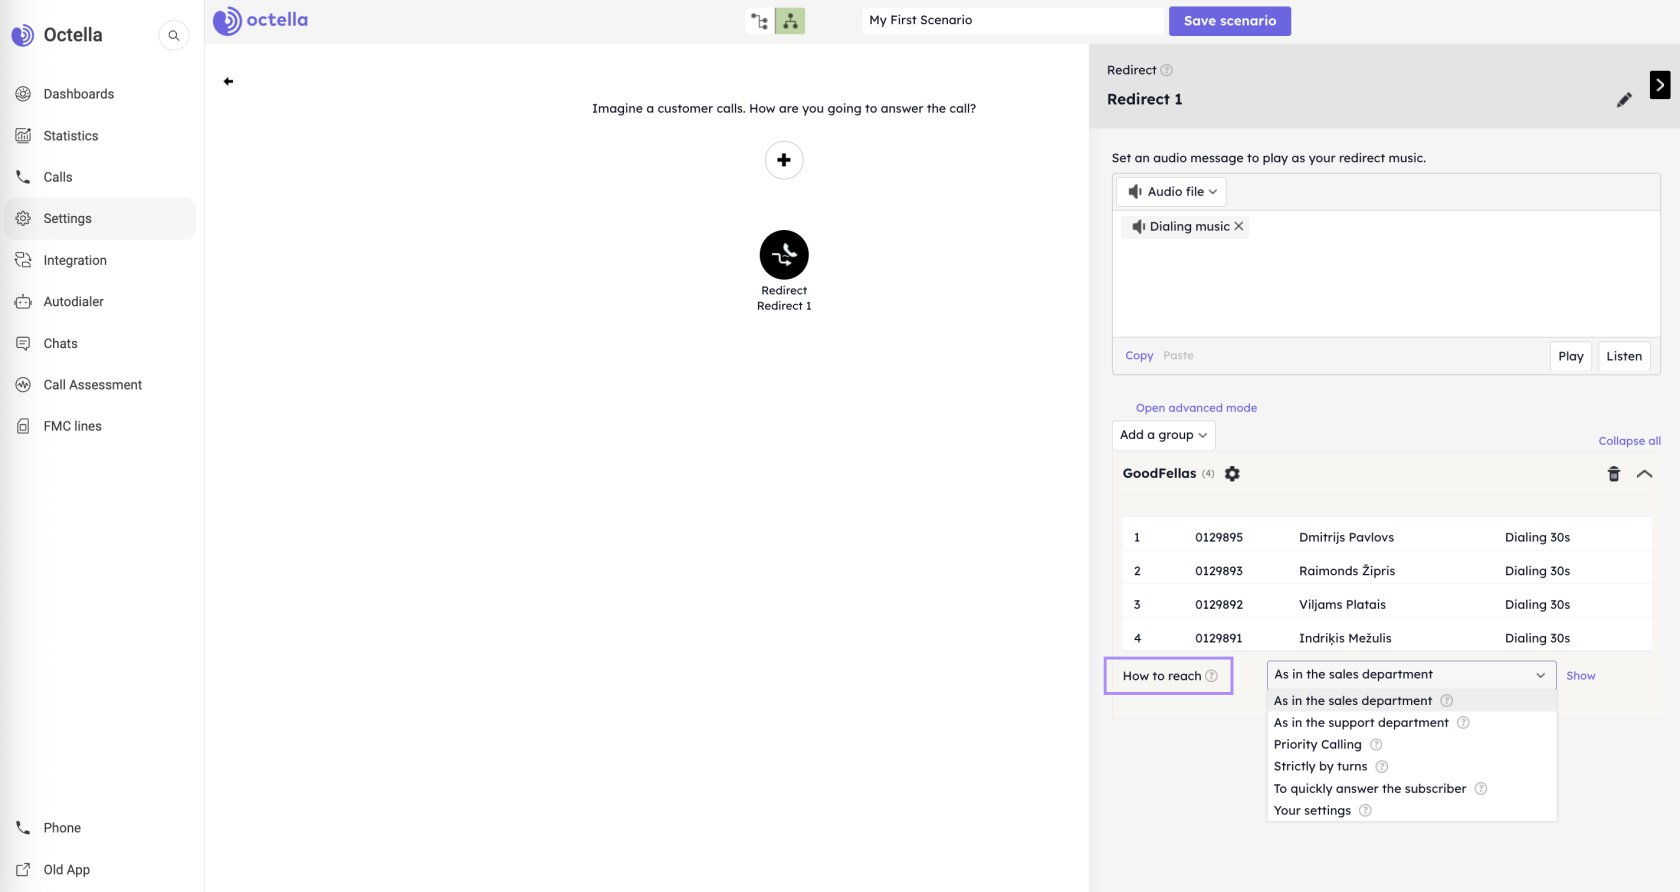Open advanced mode link
This screenshot has width=1680, height=892.
tap(1196, 408)
